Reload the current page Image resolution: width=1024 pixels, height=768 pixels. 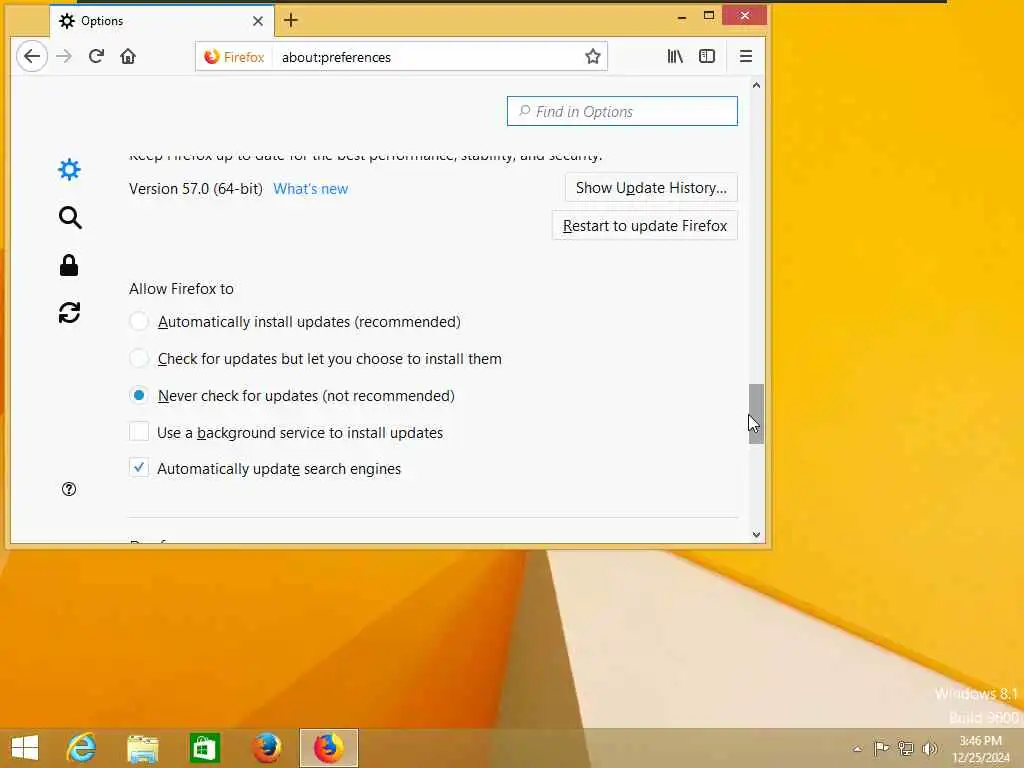96,56
